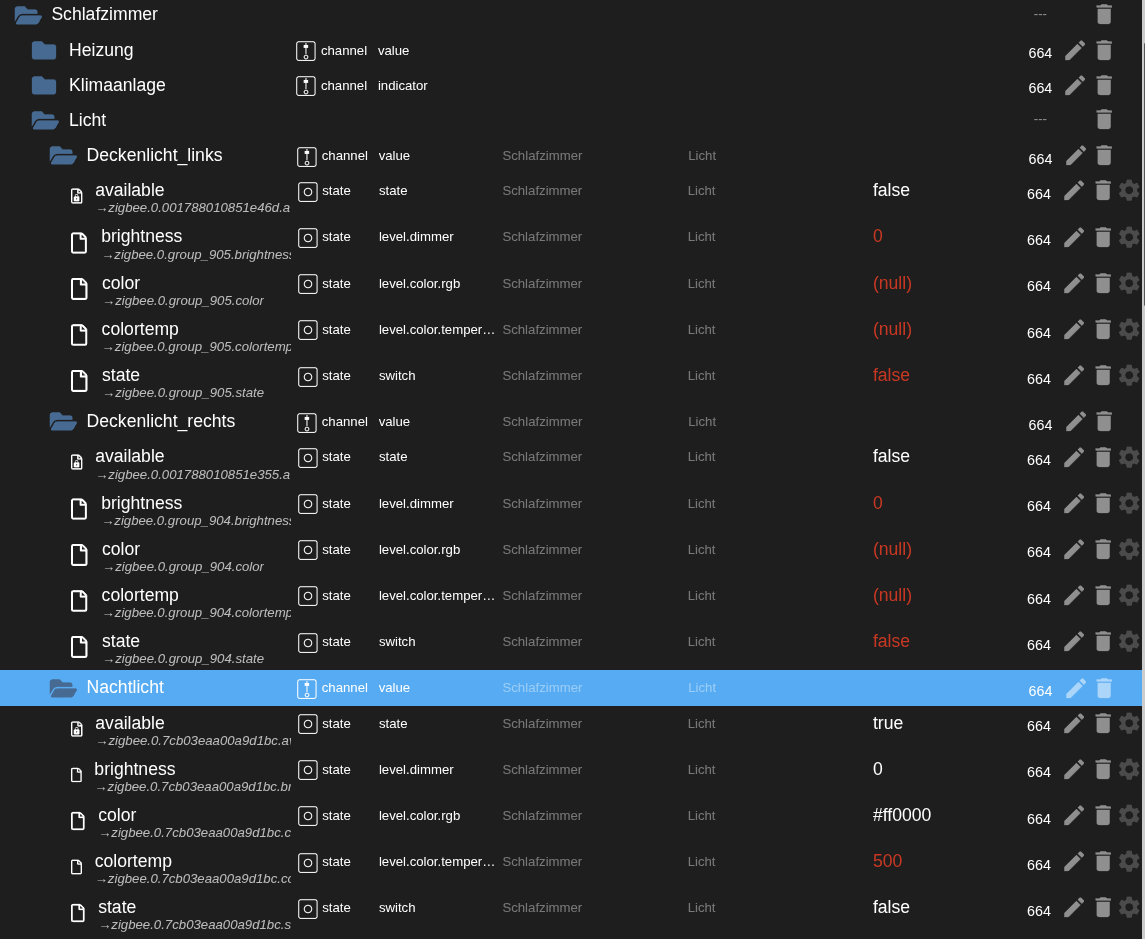Edit the Klimaanlage channel
1145x939 pixels.
[1075, 85]
